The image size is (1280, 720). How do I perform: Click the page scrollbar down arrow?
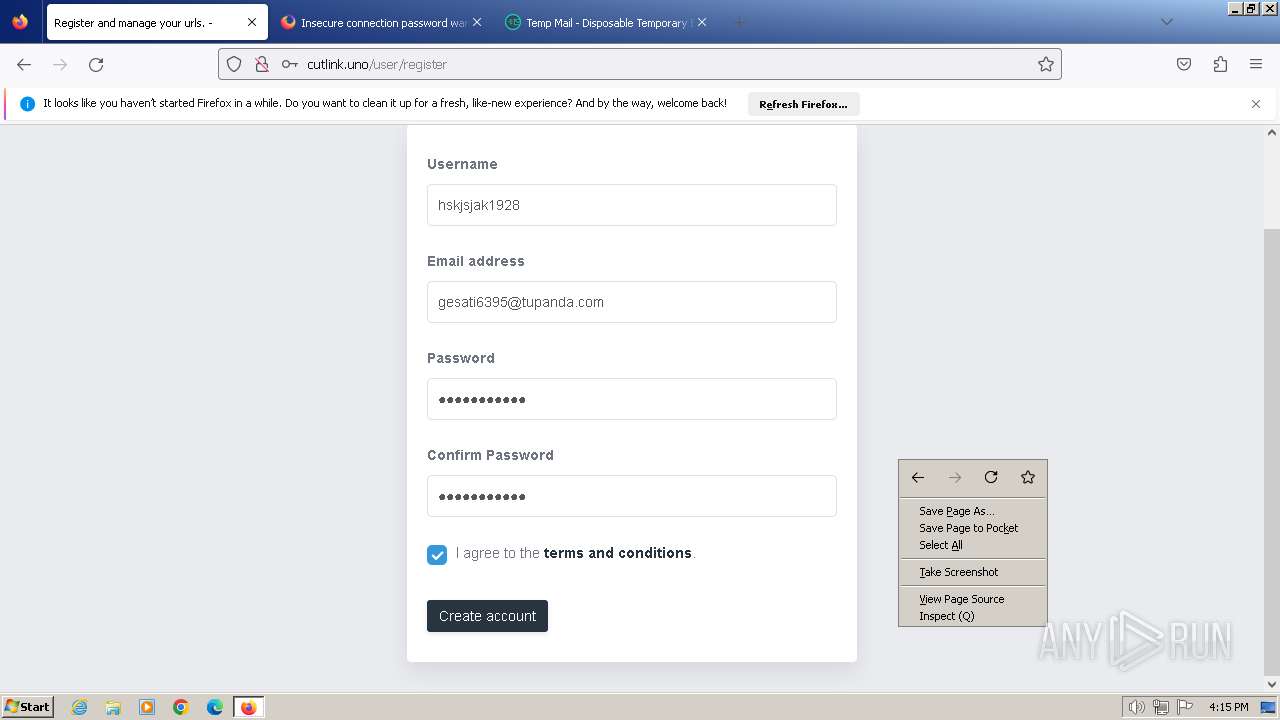pos(1272,685)
